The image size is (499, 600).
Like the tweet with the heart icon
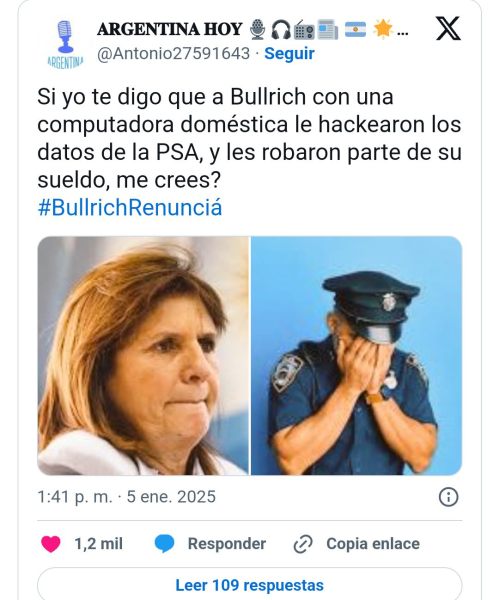click(51, 544)
